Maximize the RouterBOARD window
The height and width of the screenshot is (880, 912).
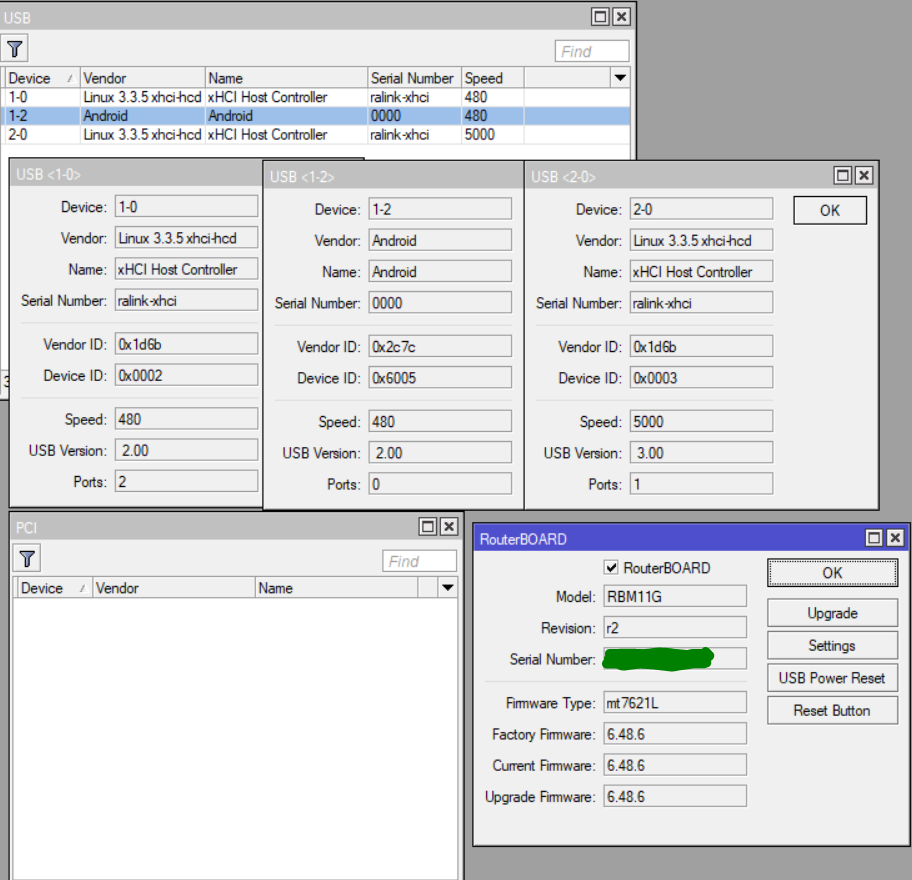(x=875, y=538)
